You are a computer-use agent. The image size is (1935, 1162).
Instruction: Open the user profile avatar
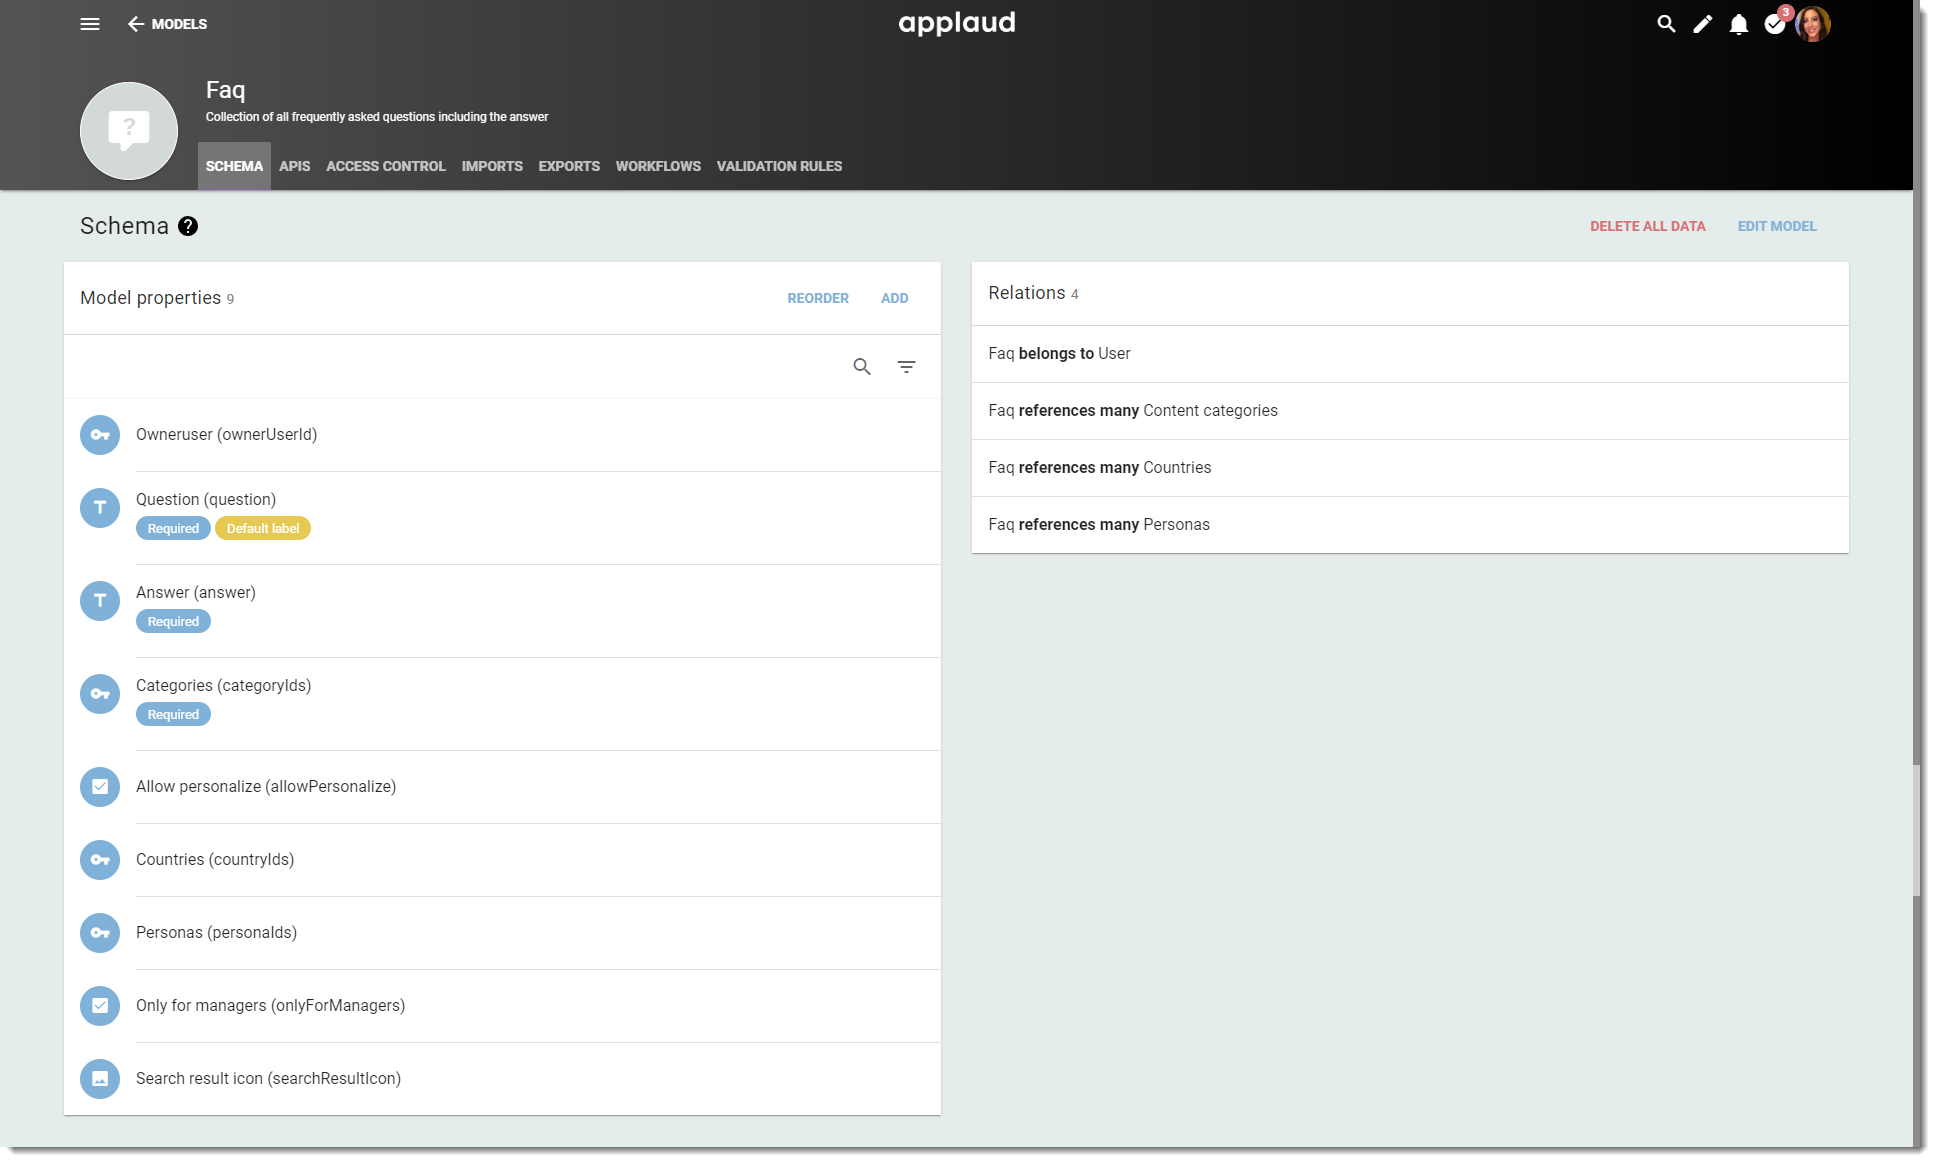pos(1813,24)
